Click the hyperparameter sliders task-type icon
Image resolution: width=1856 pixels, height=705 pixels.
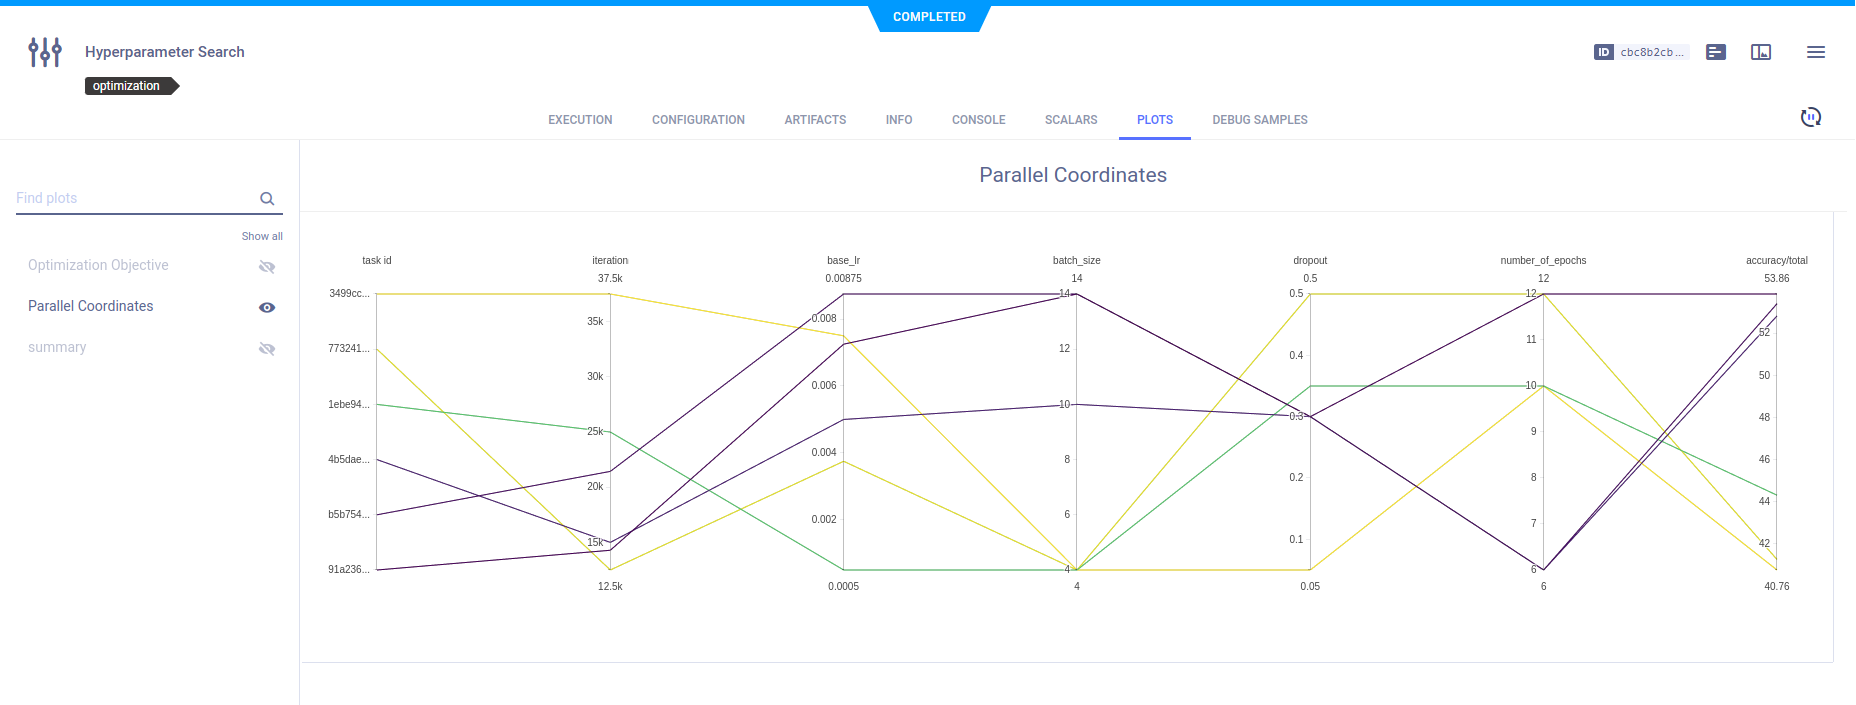[x=45, y=52]
